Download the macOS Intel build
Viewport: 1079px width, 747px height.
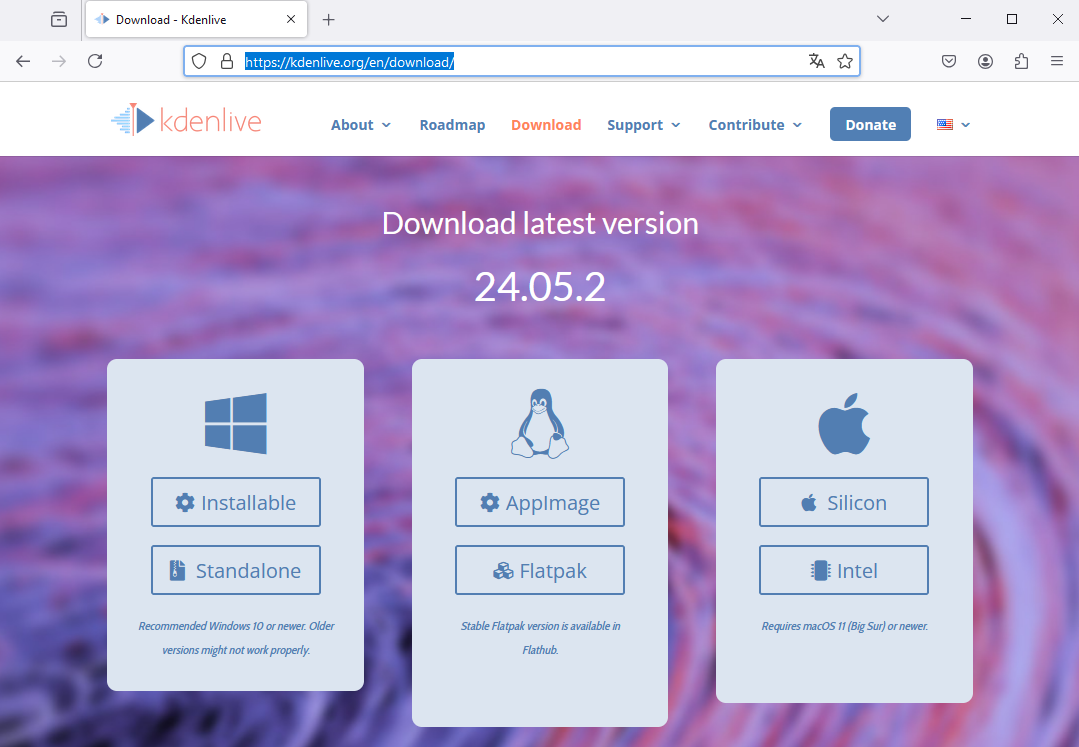point(844,570)
